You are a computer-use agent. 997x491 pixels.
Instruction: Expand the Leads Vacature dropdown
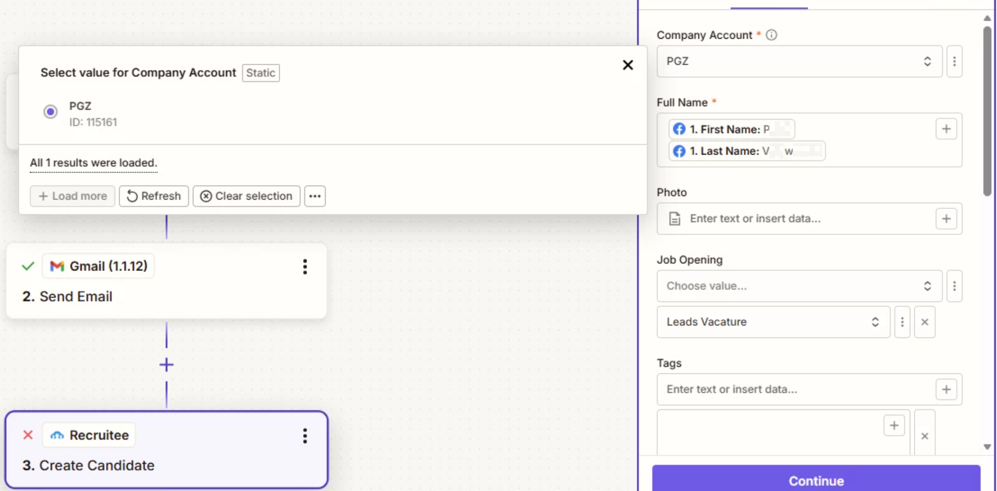[x=772, y=322]
